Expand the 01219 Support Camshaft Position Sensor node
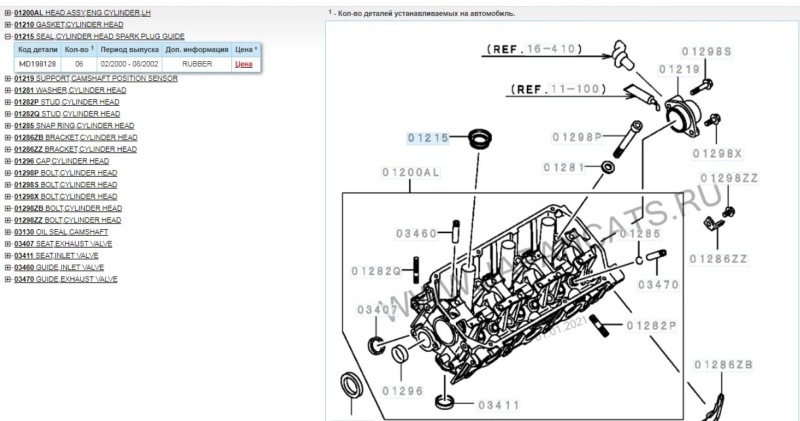800x421 pixels. 9,78
